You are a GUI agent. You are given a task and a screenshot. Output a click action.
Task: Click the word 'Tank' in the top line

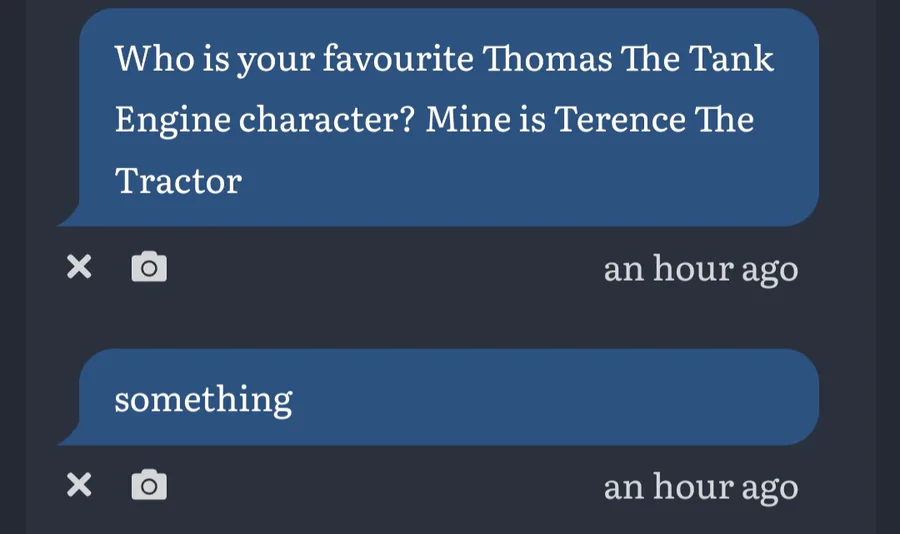tap(731, 59)
